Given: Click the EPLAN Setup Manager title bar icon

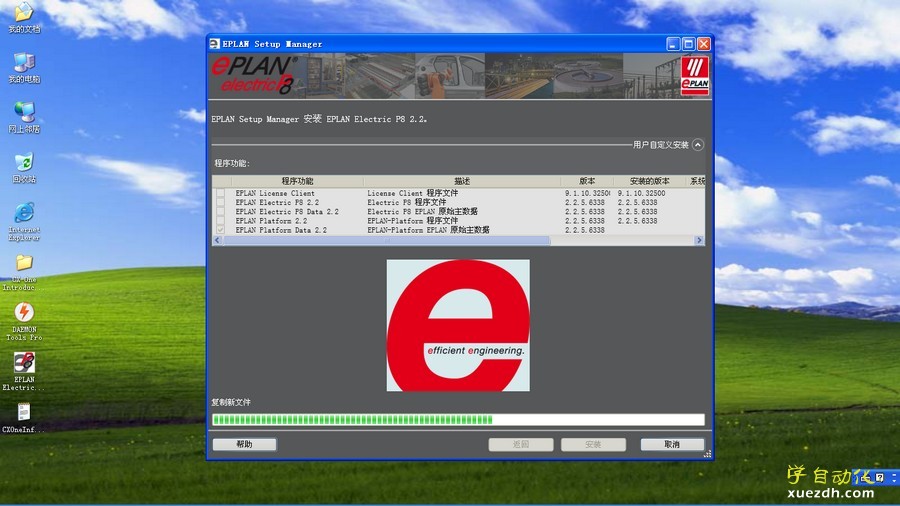Looking at the screenshot, I should coord(215,44).
